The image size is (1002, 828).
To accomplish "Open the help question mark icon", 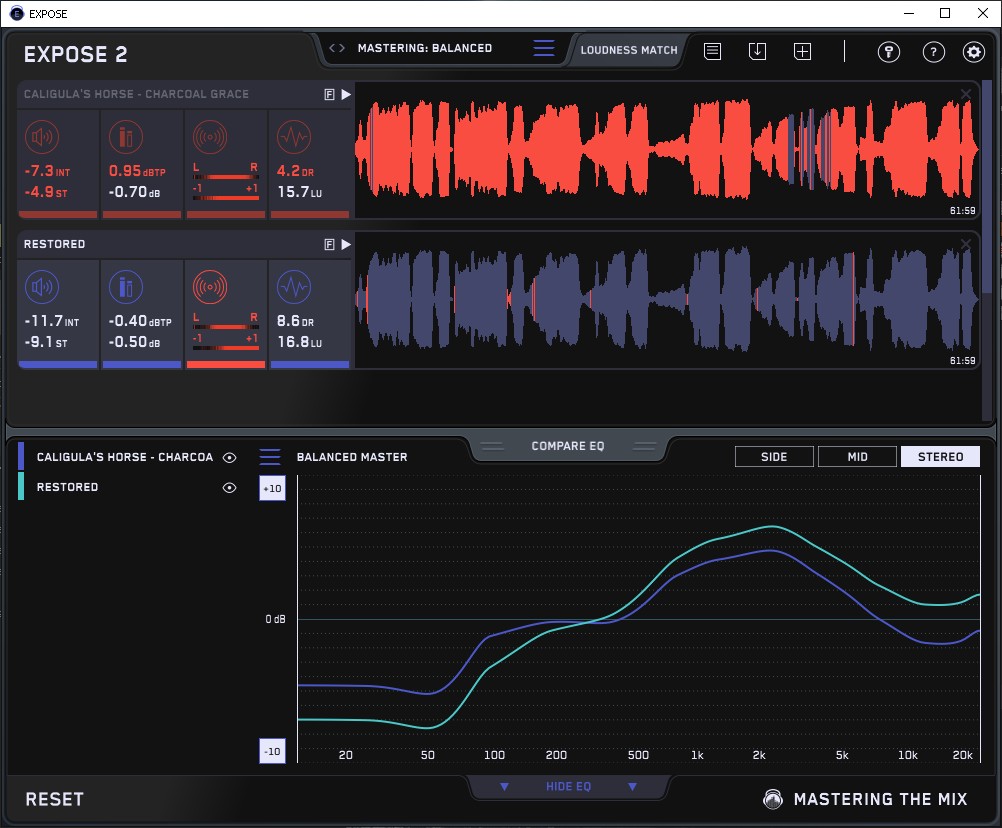I will [934, 52].
